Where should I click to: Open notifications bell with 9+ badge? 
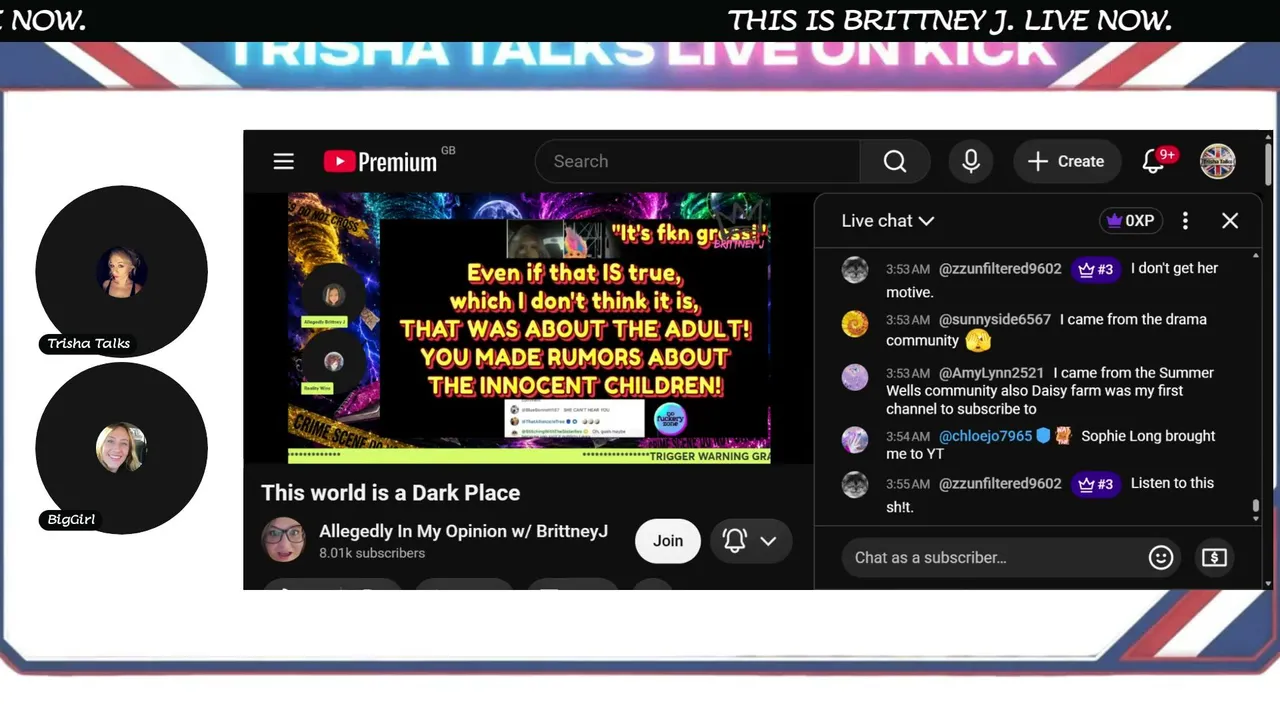[1154, 161]
